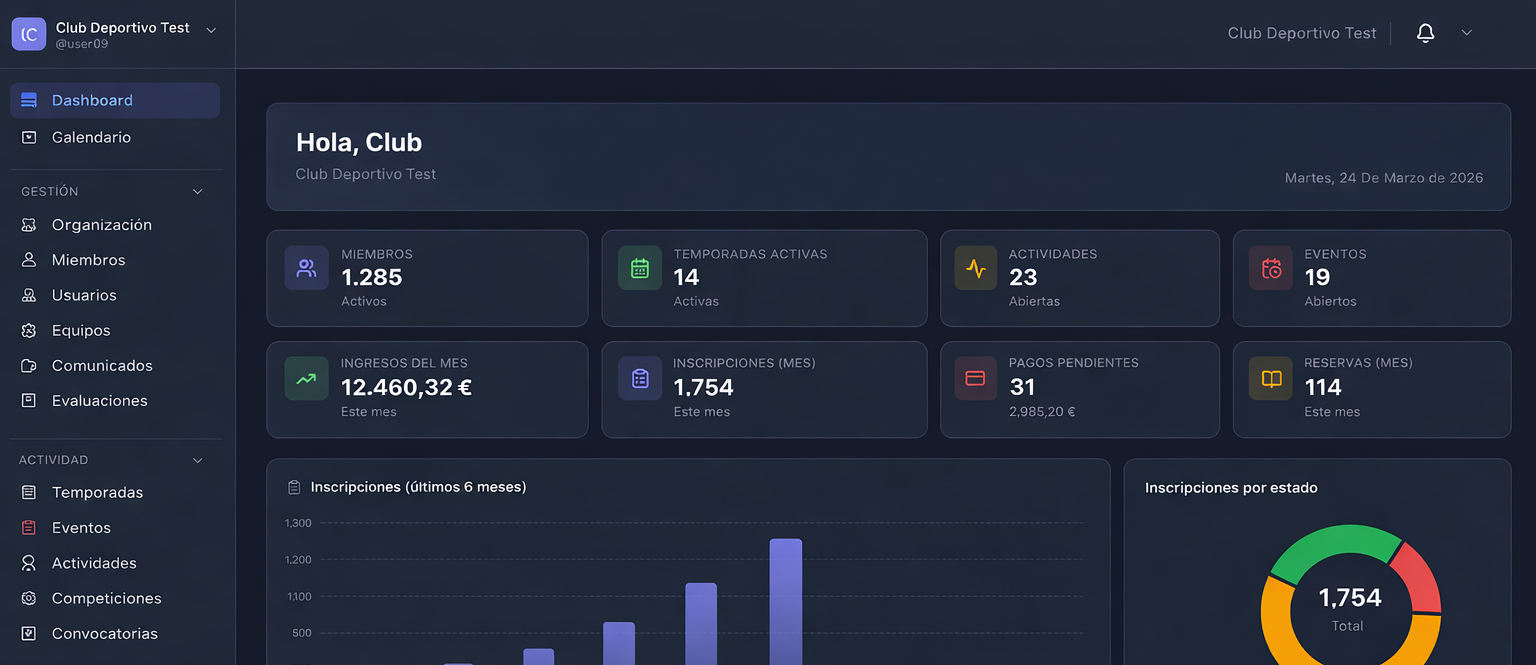
Task: Select the Dashboard icon in the sidebar
Action: pyautogui.click(x=30, y=100)
